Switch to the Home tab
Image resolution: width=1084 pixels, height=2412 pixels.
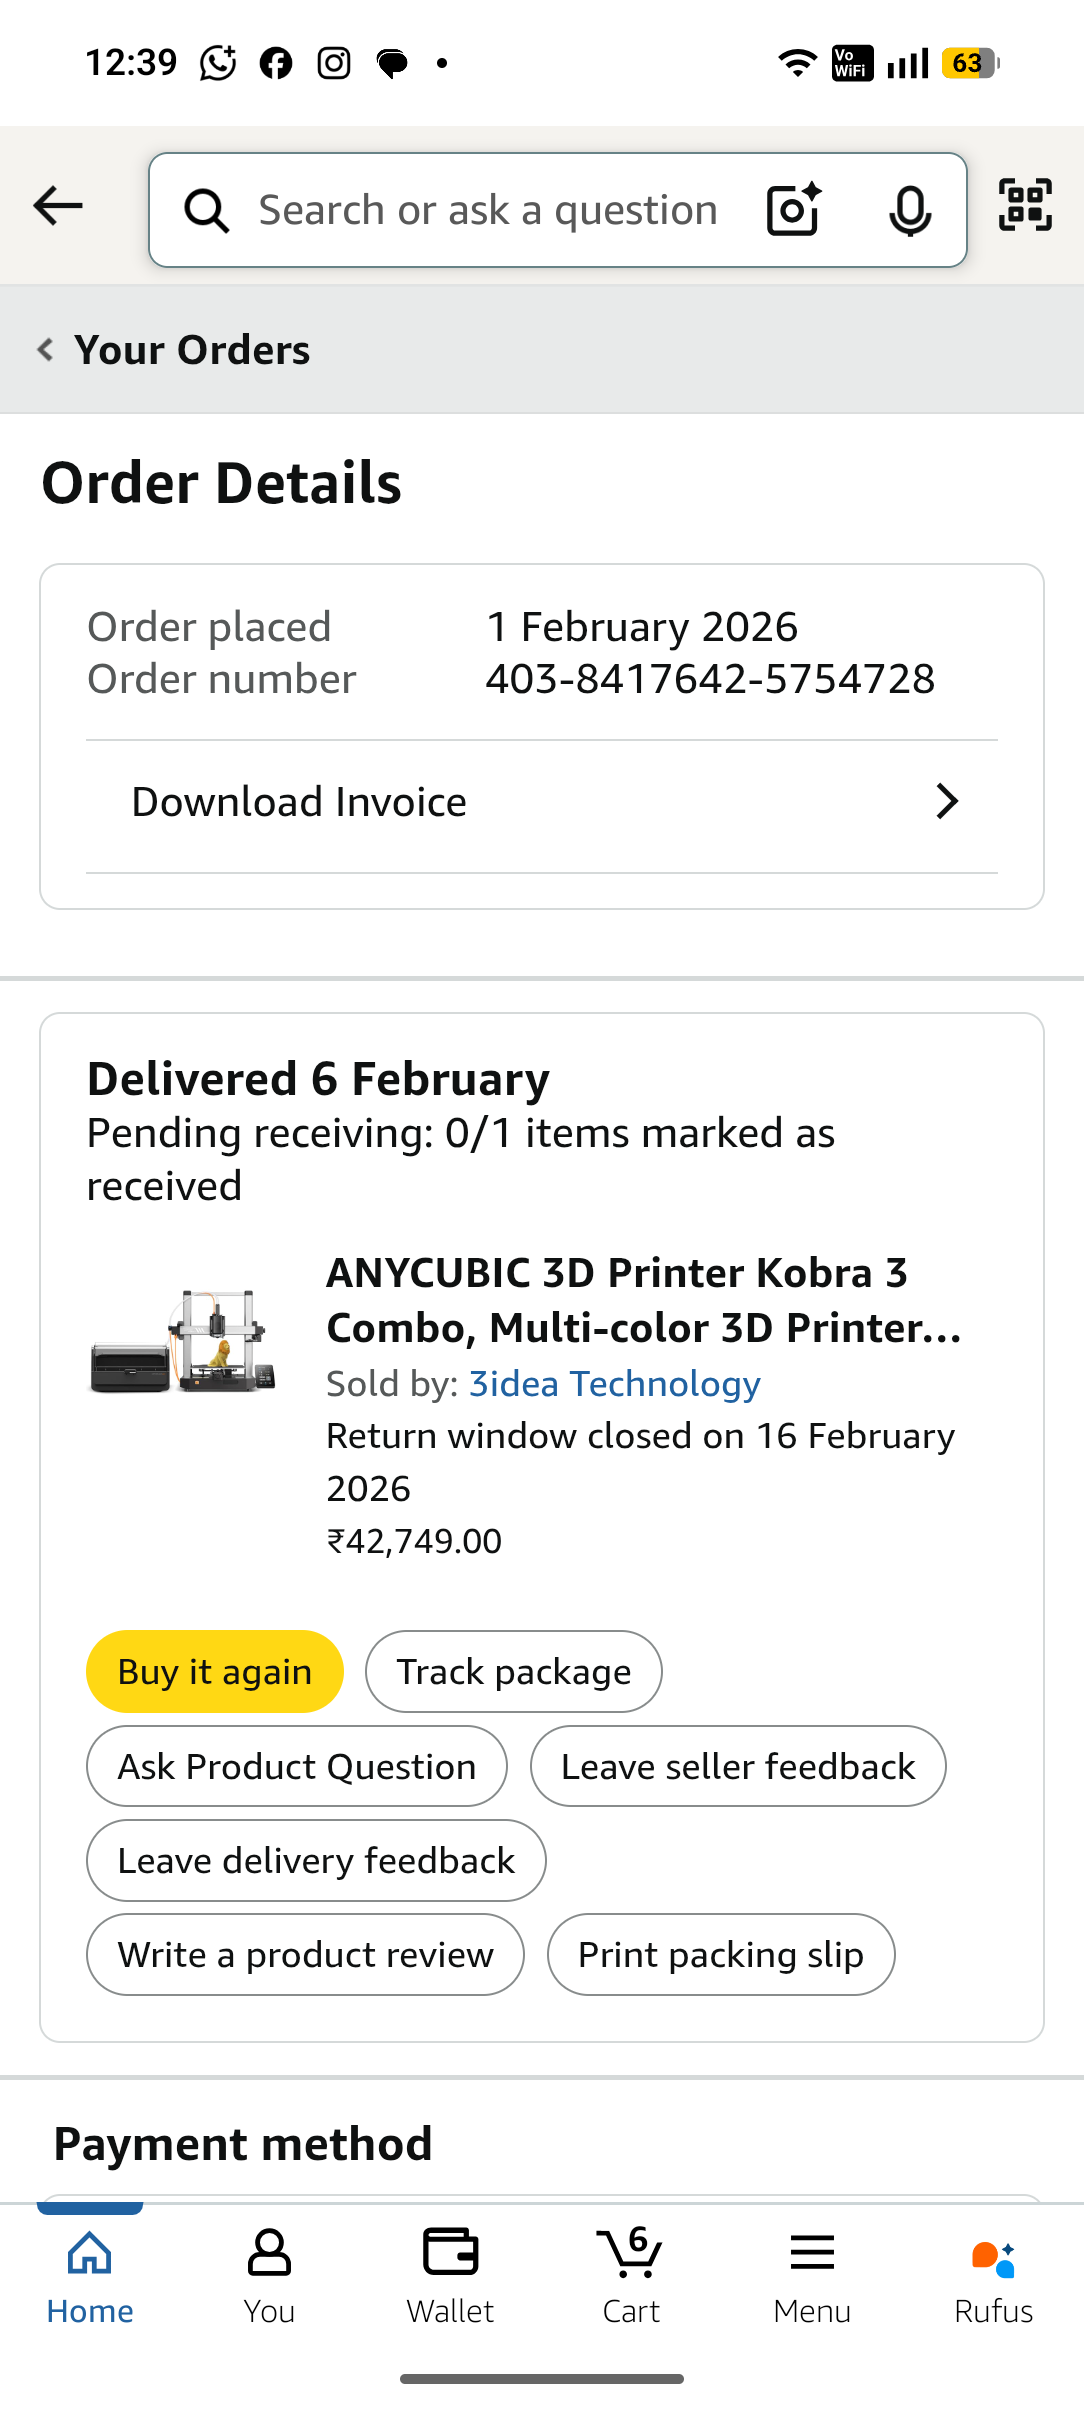coord(90,2277)
